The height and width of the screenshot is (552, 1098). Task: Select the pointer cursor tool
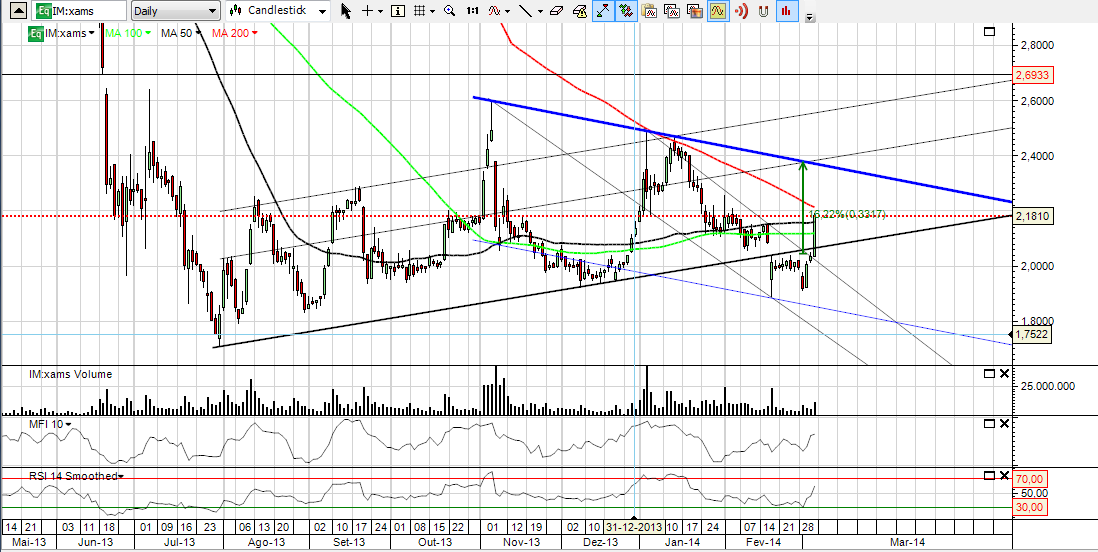(345, 11)
